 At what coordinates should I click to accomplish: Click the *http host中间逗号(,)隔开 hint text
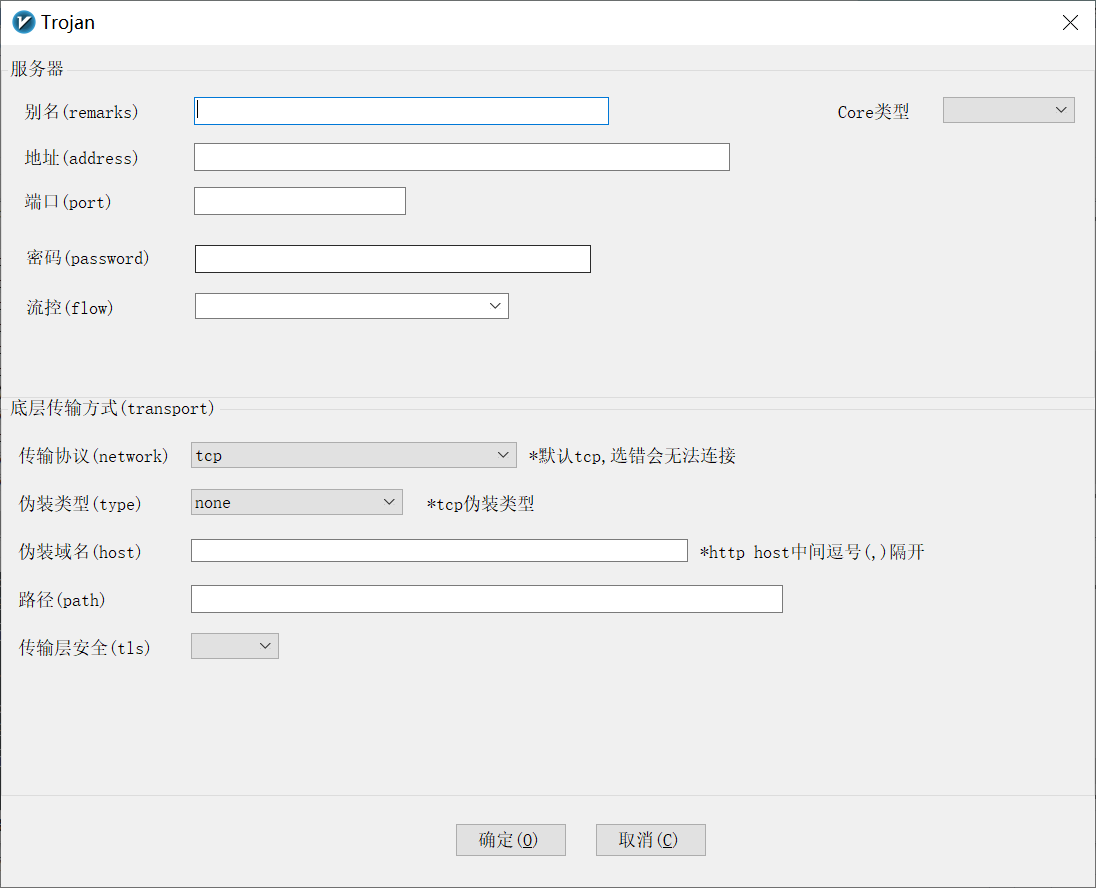(812, 552)
